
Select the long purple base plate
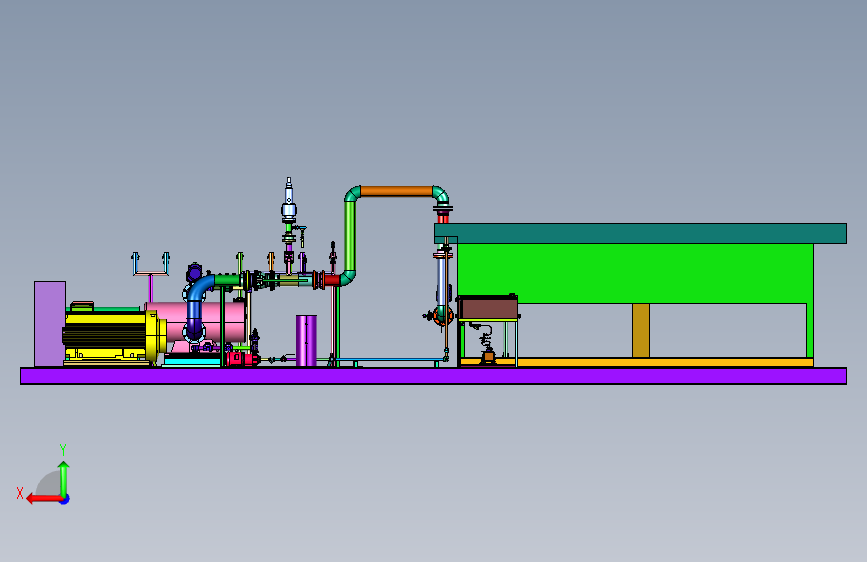click(x=433, y=376)
